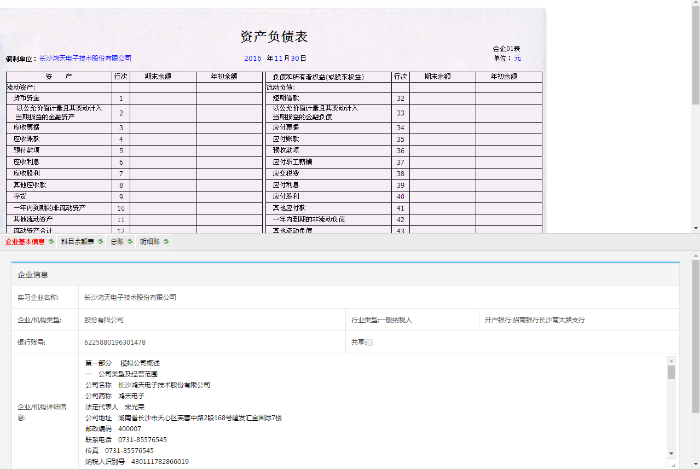Click the green refresh icon beside 科目余额表
700x470 pixels.
coord(100,241)
